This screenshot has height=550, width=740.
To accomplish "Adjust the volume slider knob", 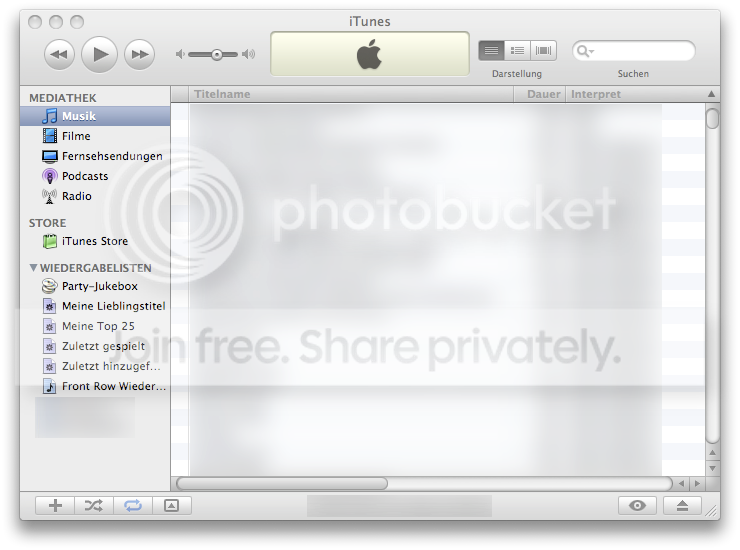I will (x=217, y=55).
